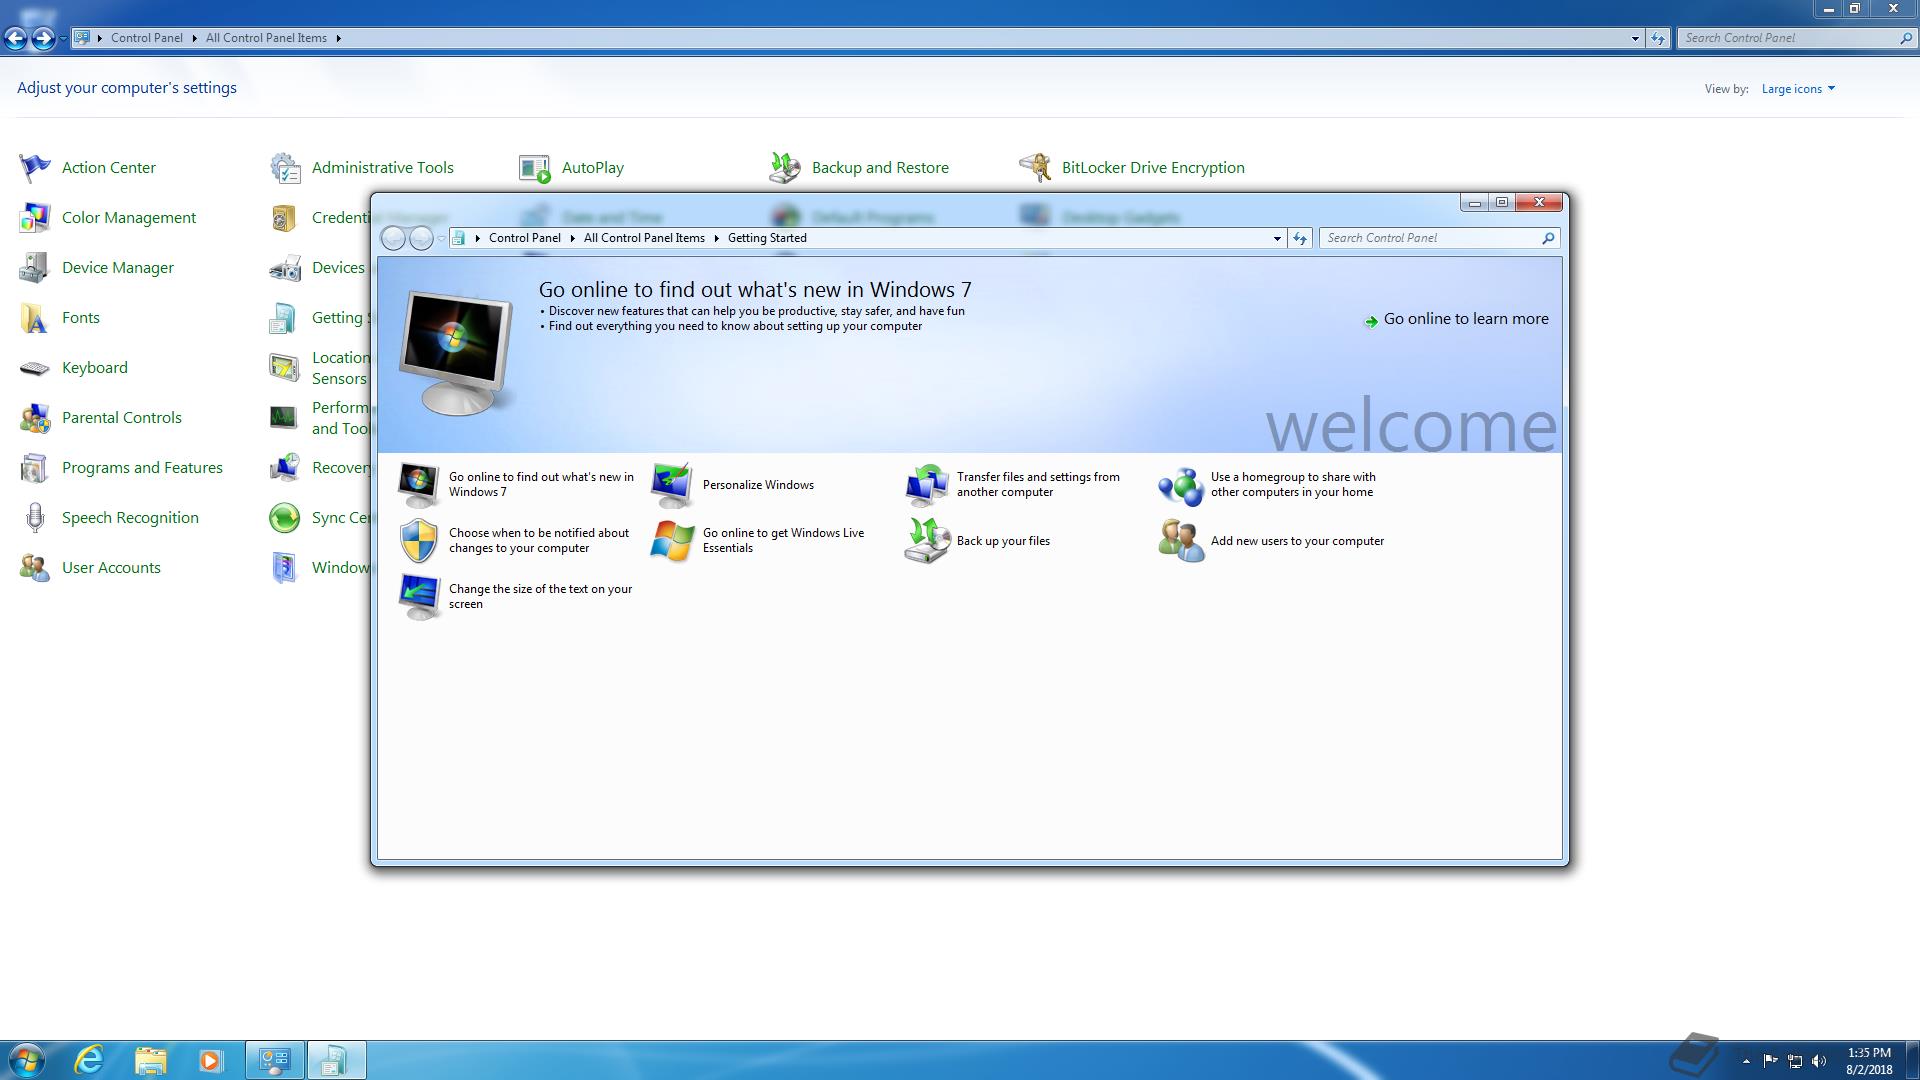
Task: Click Change text size monitor icon
Action: tap(418, 597)
